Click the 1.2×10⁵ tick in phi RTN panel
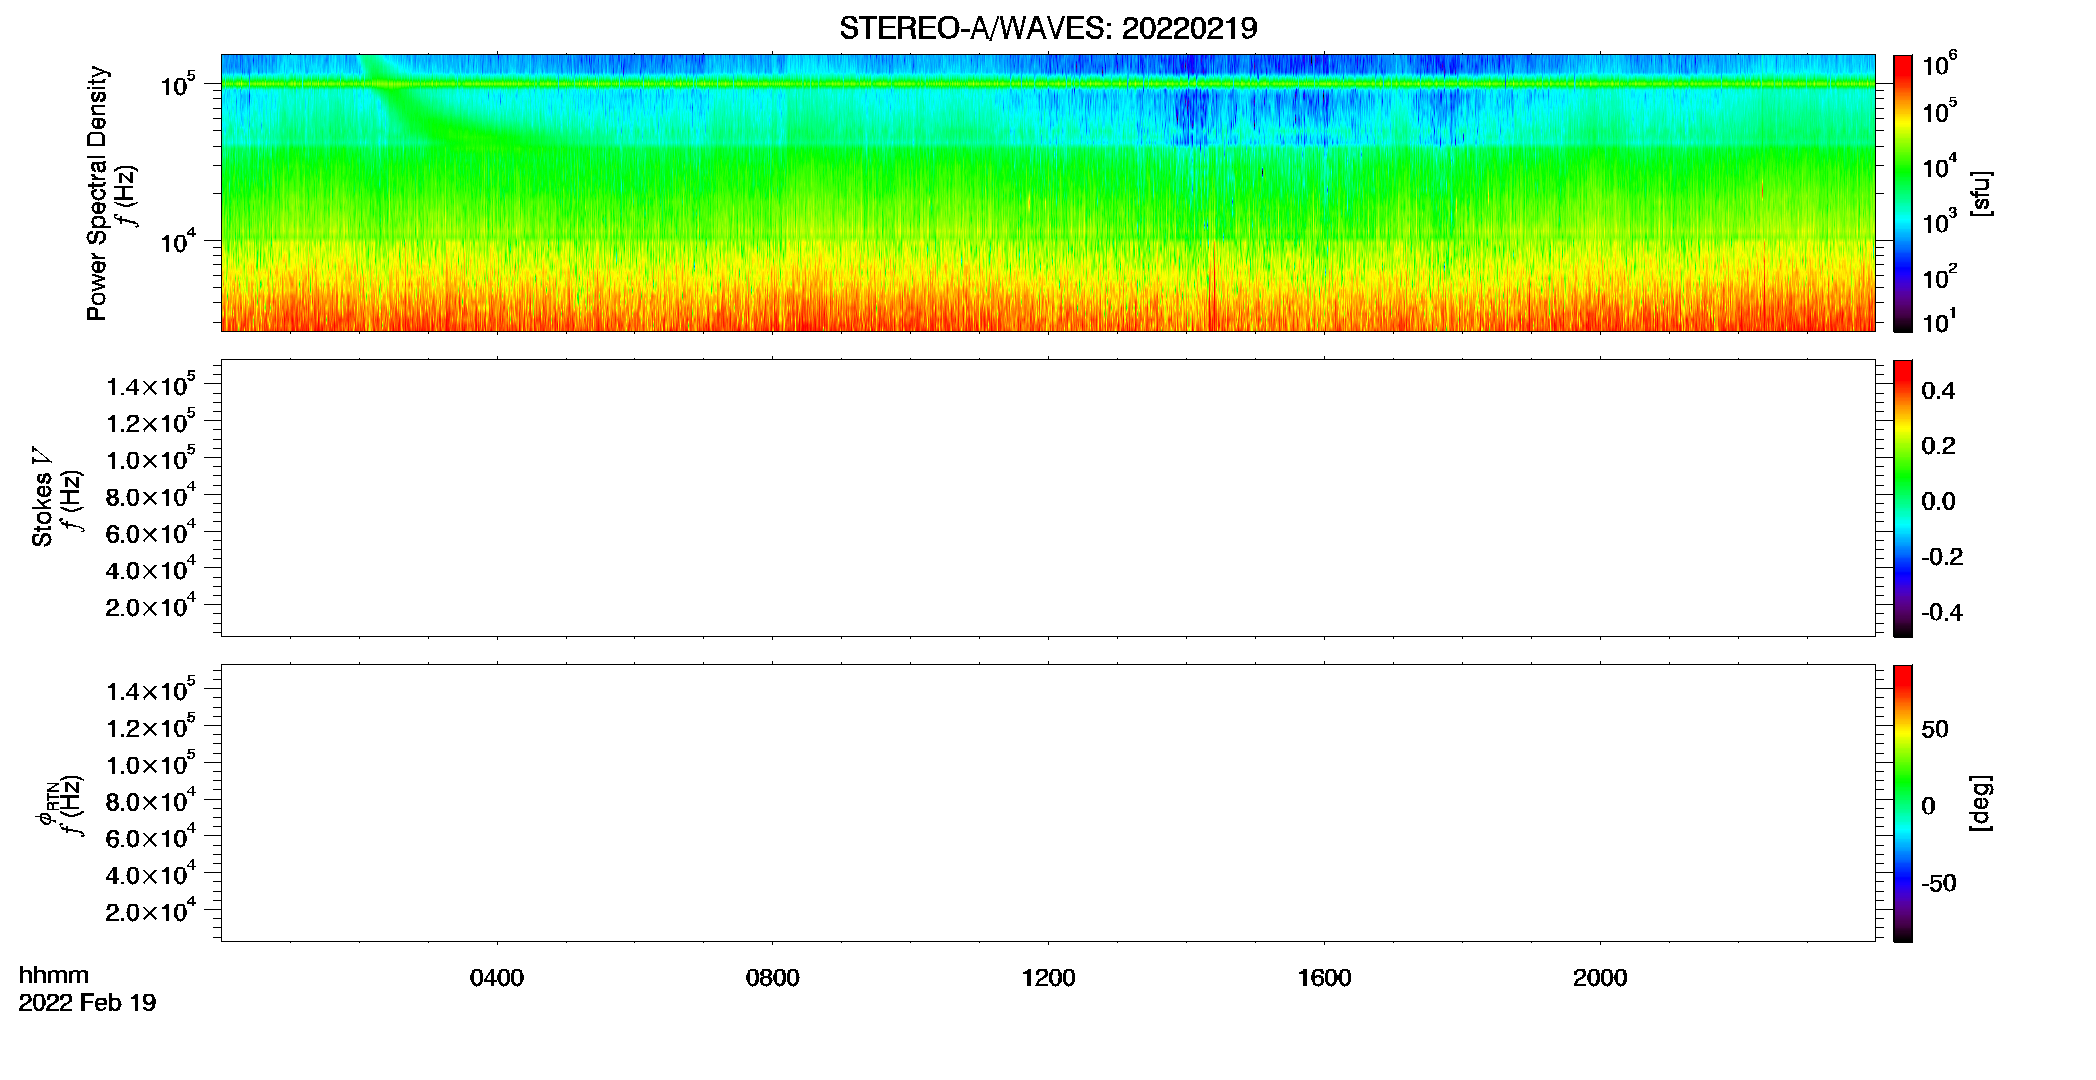Viewport: 2096px width, 1080px height. tap(151, 727)
